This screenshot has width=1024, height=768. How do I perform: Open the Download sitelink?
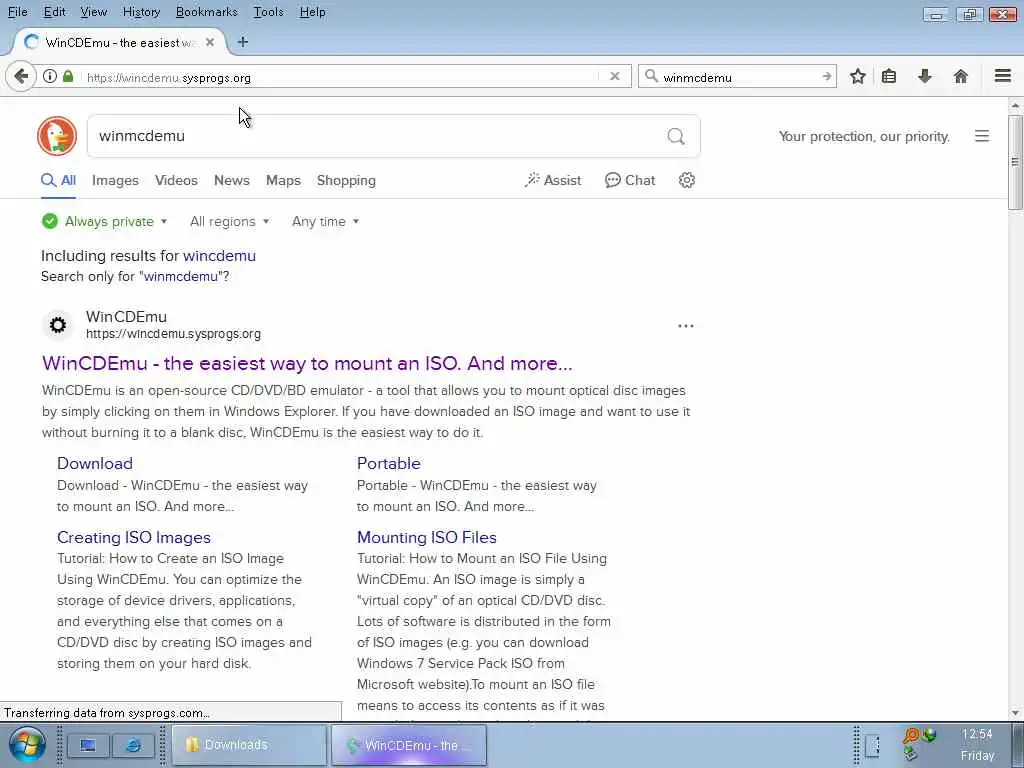point(95,463)
